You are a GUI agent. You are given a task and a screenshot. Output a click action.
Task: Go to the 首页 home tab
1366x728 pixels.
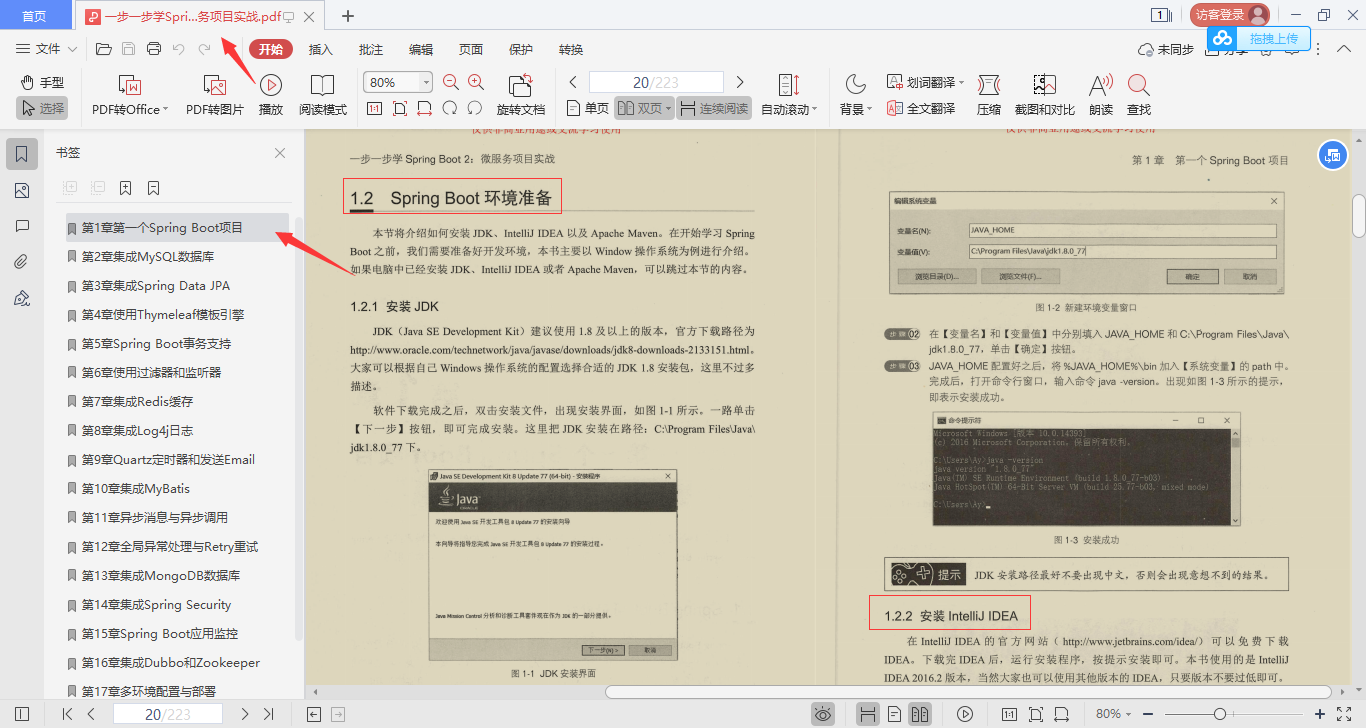point(34,15)
